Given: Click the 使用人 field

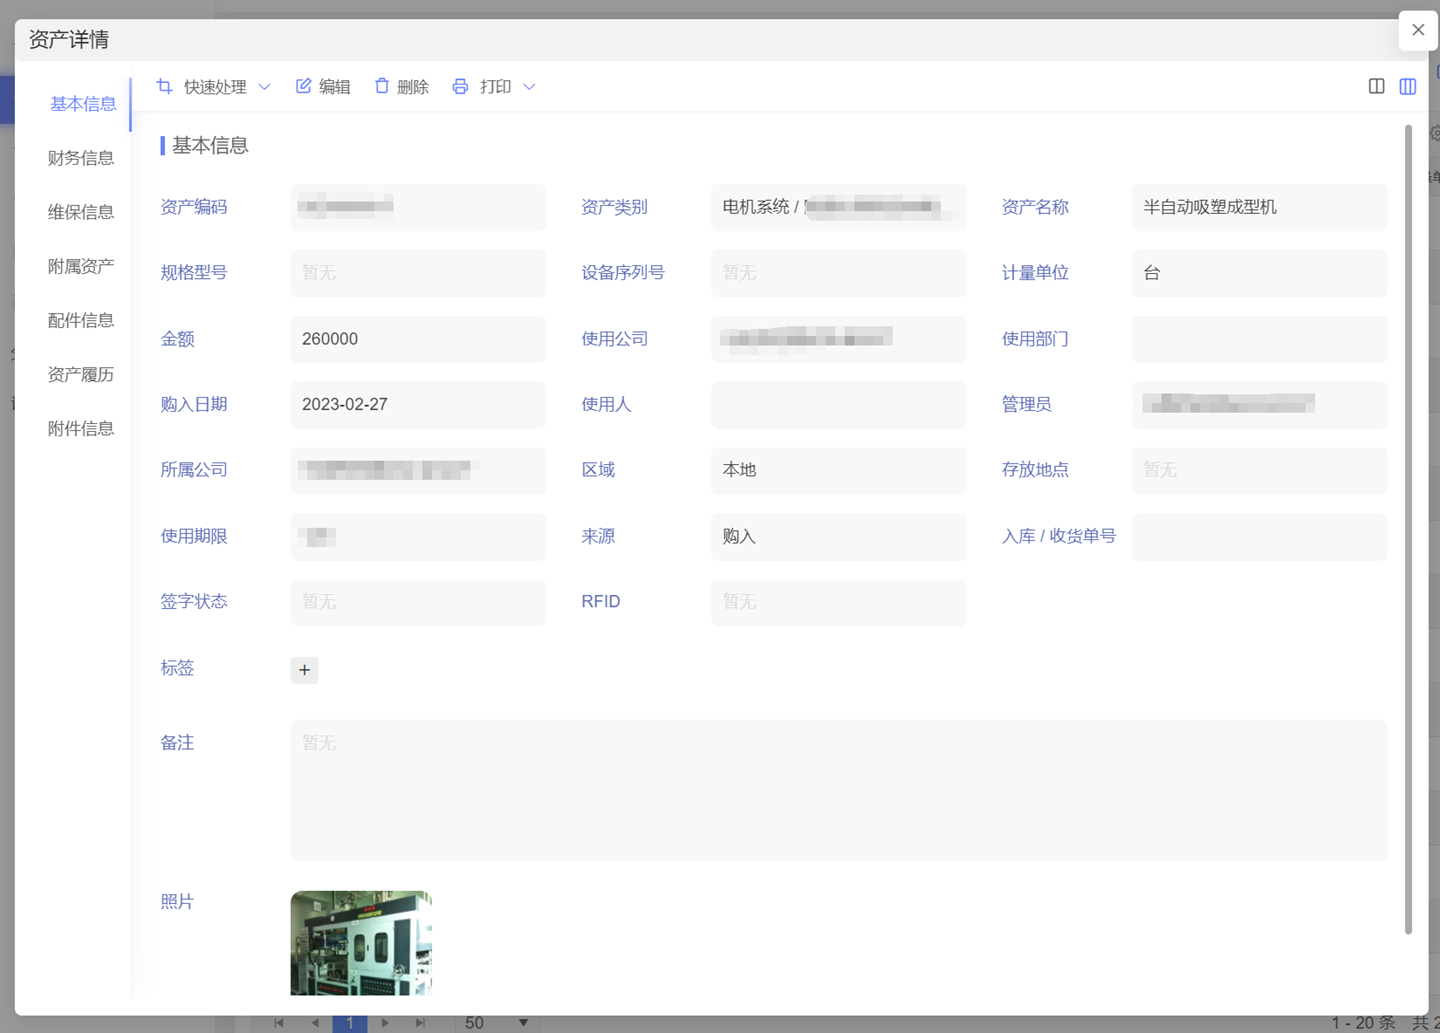Looking at the screenshot, I should coord(838,405).
